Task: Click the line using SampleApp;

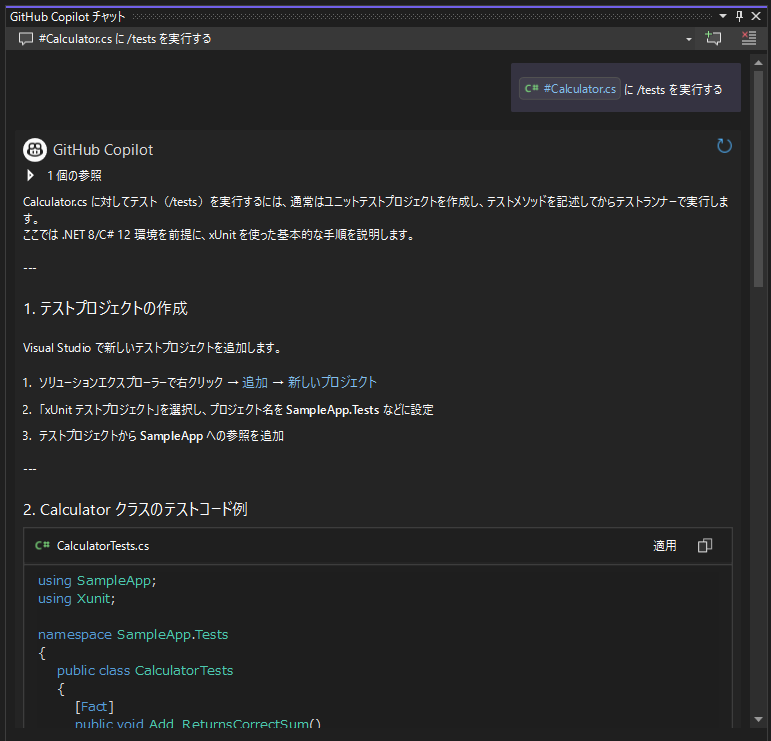Action: point(97,580)
